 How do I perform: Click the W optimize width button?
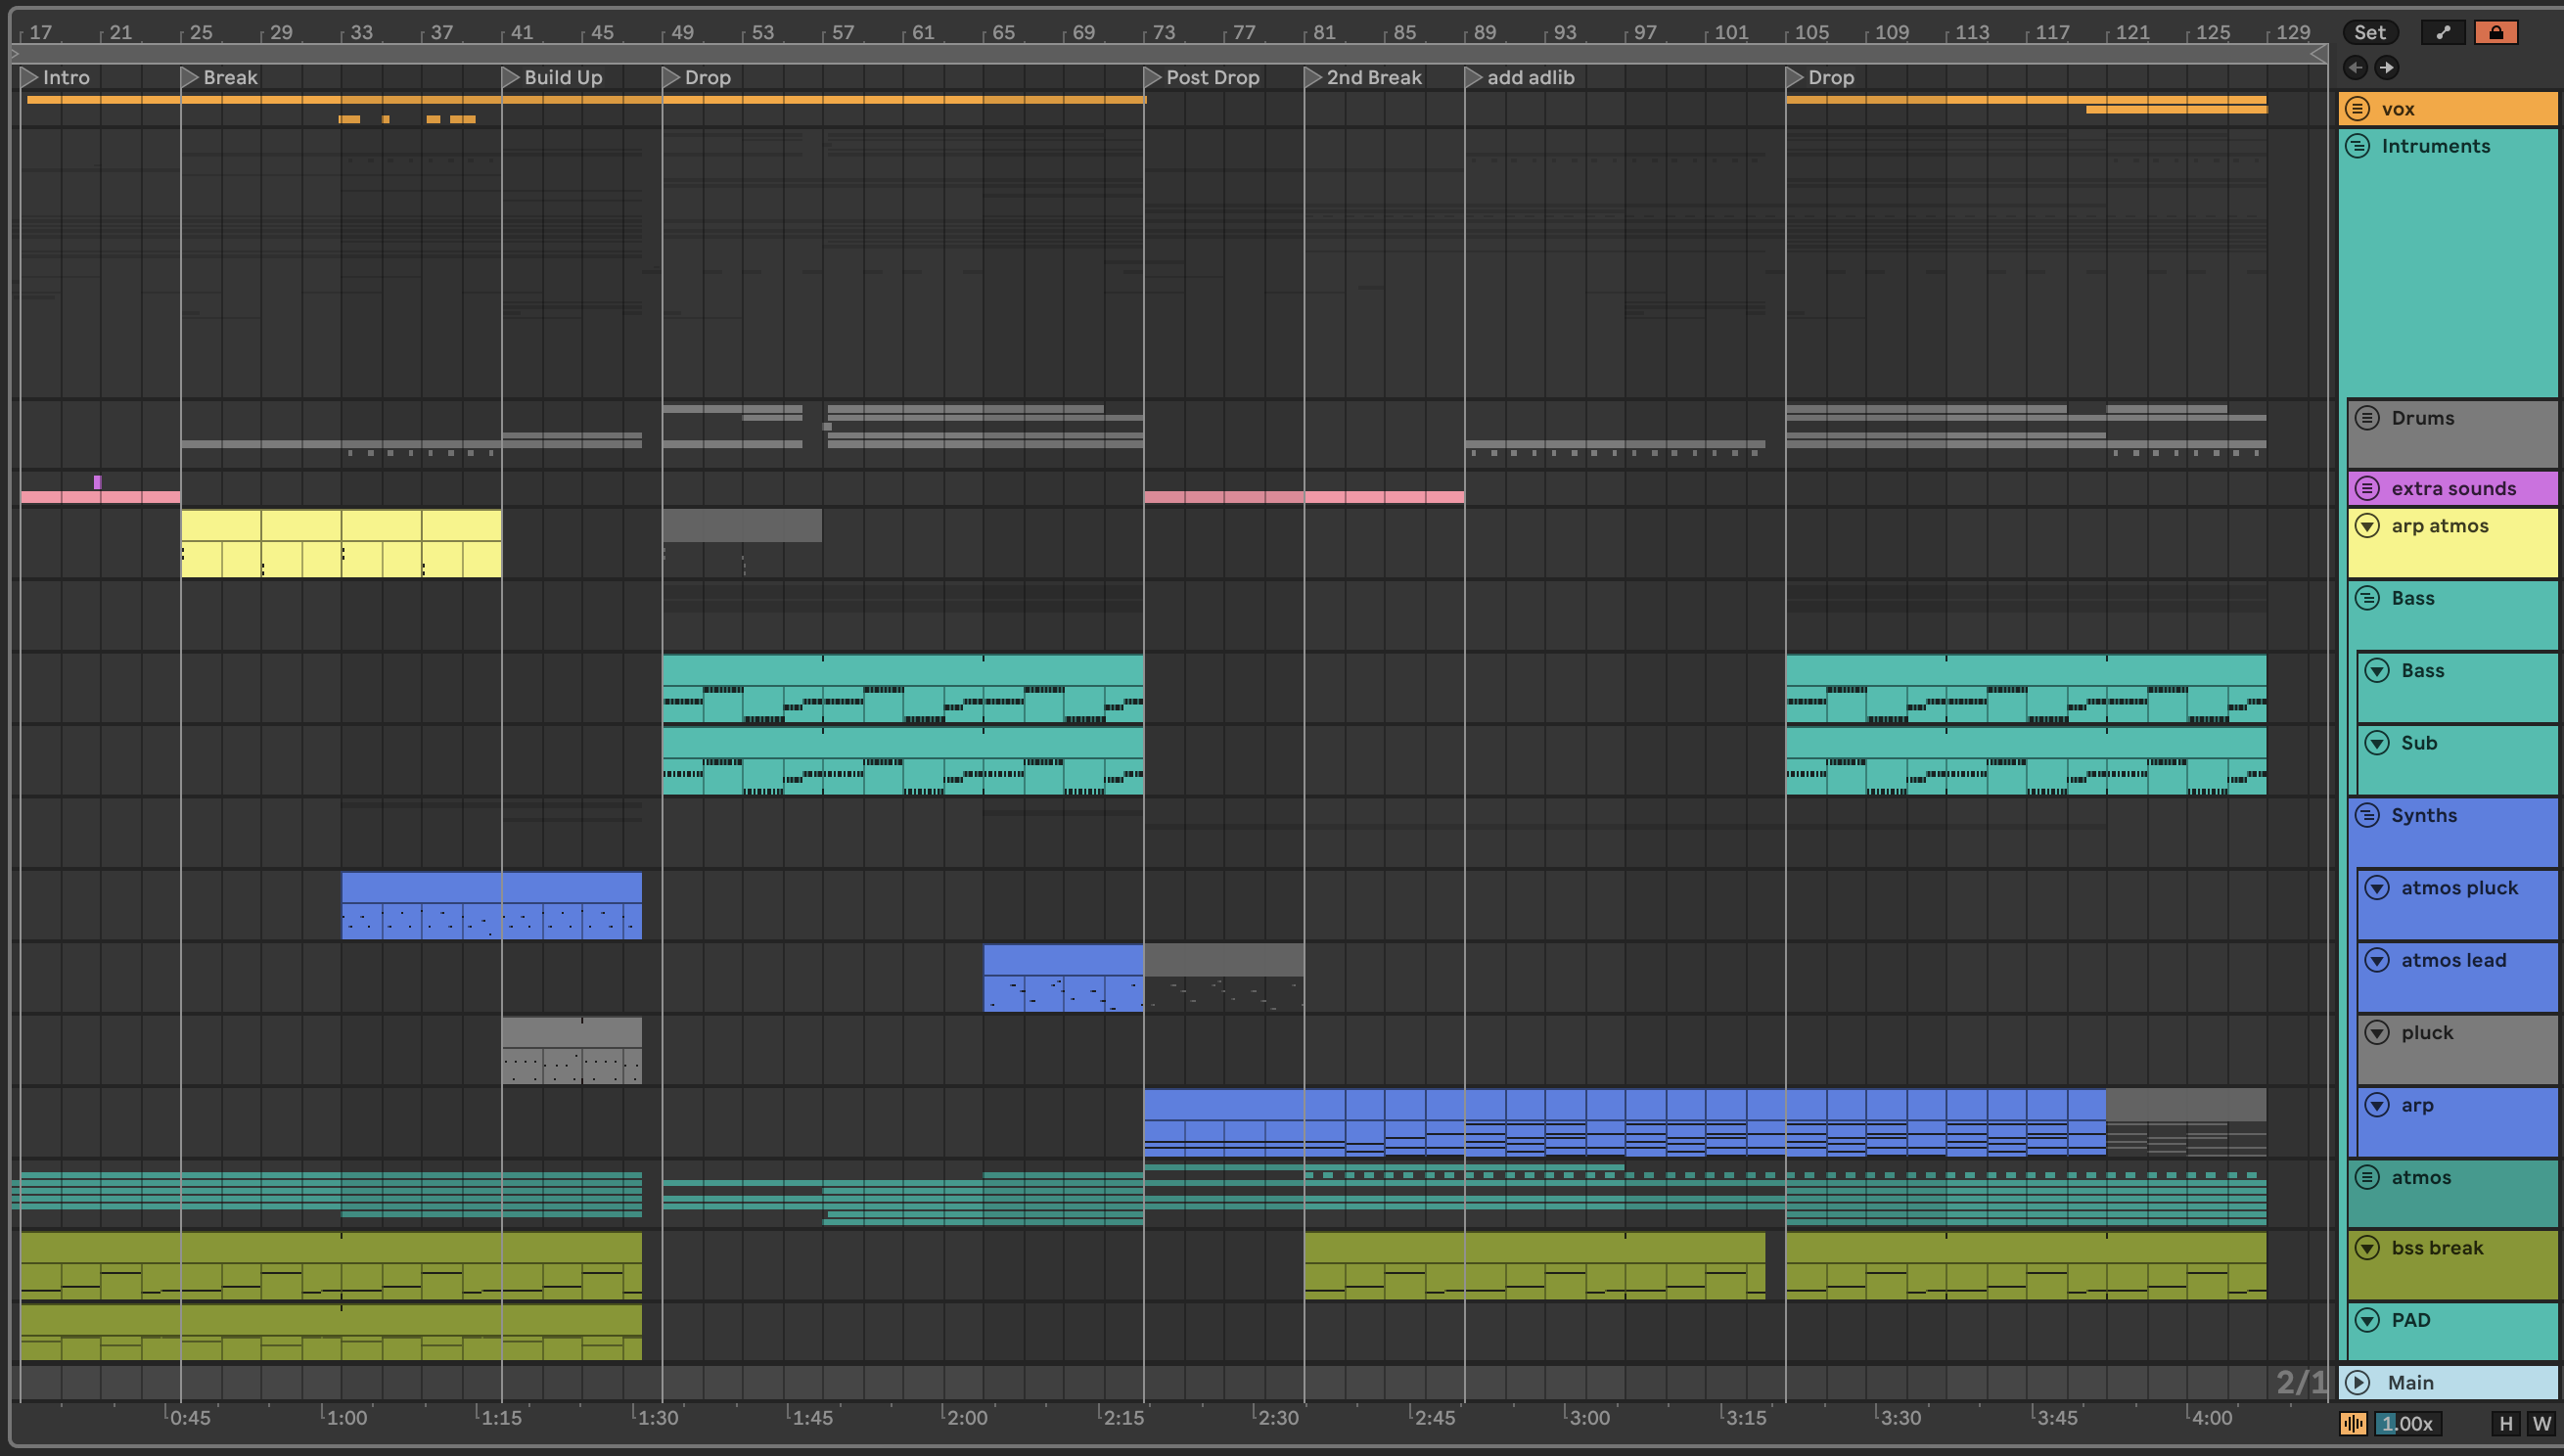click(x=2541, y=1423)
